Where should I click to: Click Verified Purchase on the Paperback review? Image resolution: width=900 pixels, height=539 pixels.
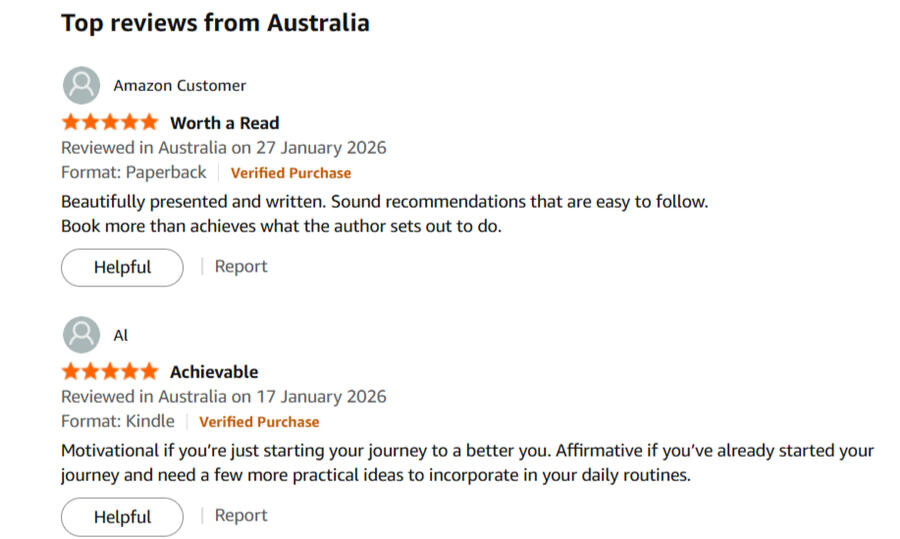click(x=291, y=173)
